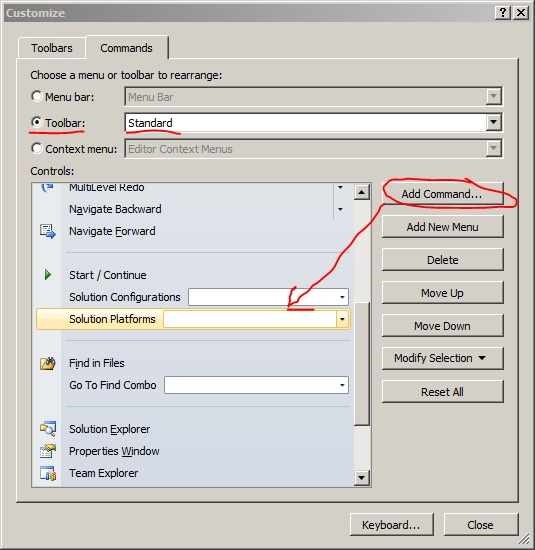Expand the Solution Configurations combo arrow

click(342, 297)
